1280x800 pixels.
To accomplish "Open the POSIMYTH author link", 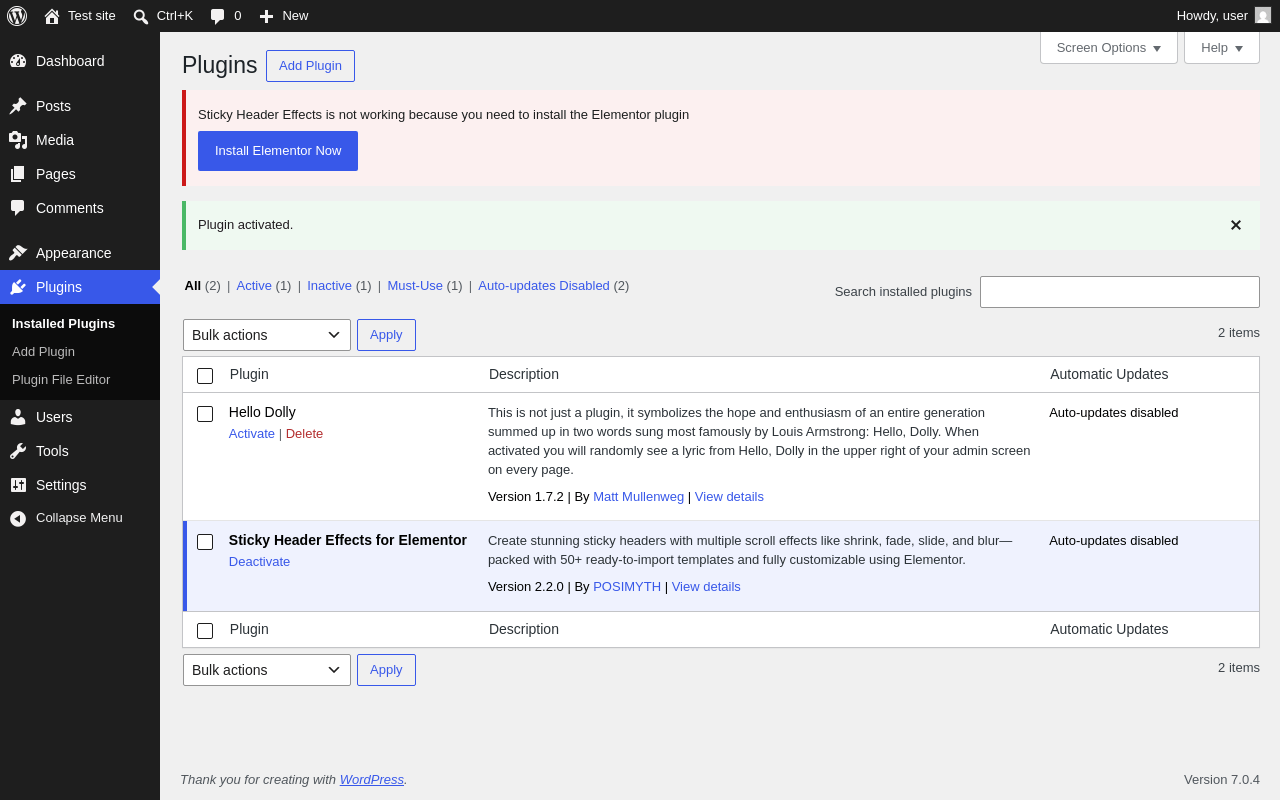I will [627, 587].
